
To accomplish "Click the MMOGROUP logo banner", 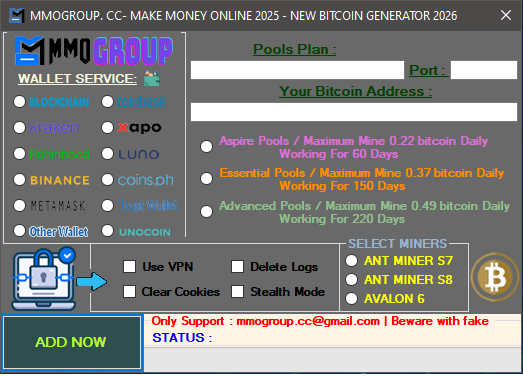I will (x=94, y=51).
